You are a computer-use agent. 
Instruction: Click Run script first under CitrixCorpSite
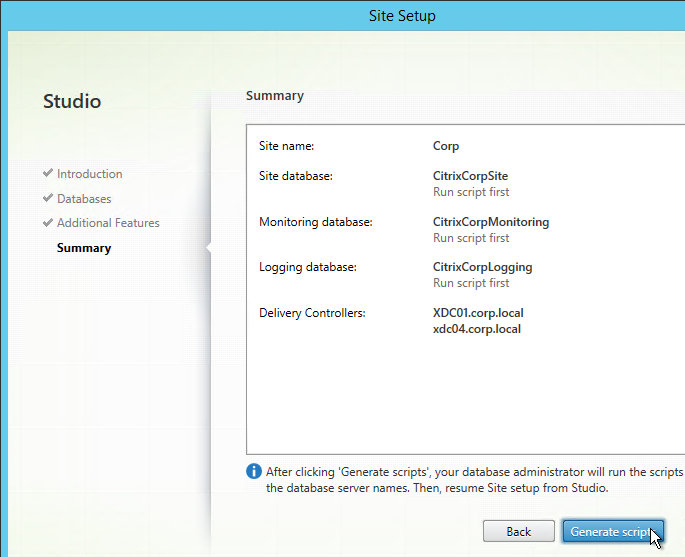[x=471, y=192]
